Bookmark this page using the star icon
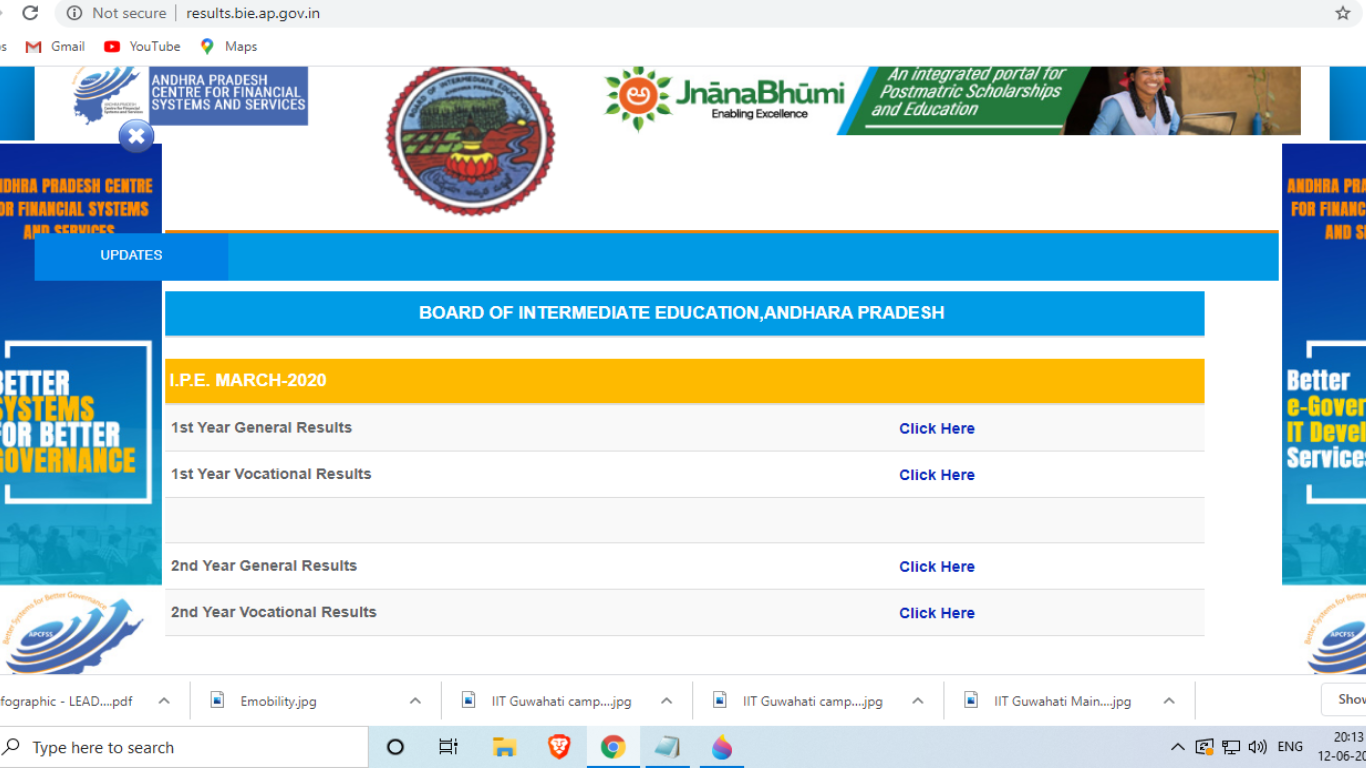Viewport: 1366px width, 768px height. point(1342,13)
